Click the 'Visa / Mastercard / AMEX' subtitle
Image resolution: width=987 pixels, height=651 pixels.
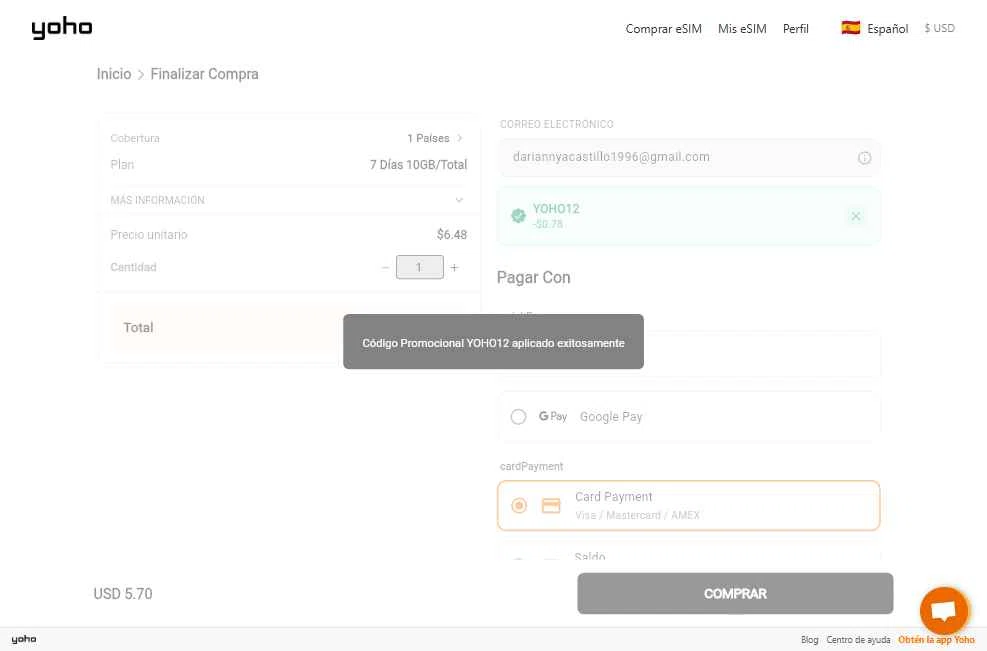[637, 515]
